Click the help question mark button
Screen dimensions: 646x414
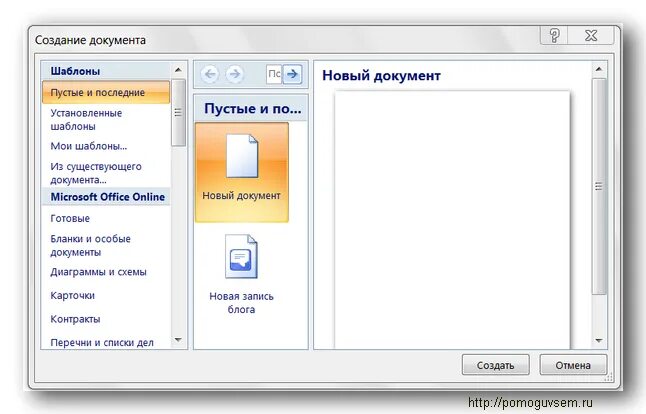tap(554, 35)
